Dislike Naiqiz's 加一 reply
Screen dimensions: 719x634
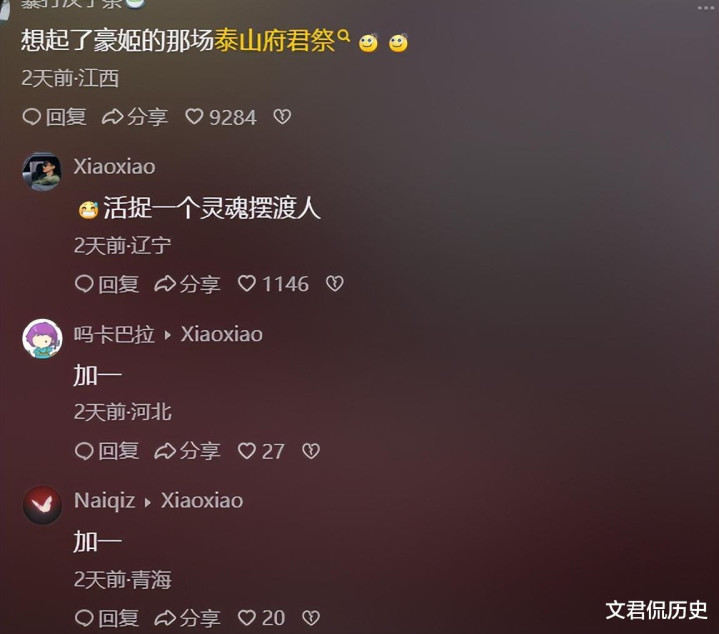[311, 617]
